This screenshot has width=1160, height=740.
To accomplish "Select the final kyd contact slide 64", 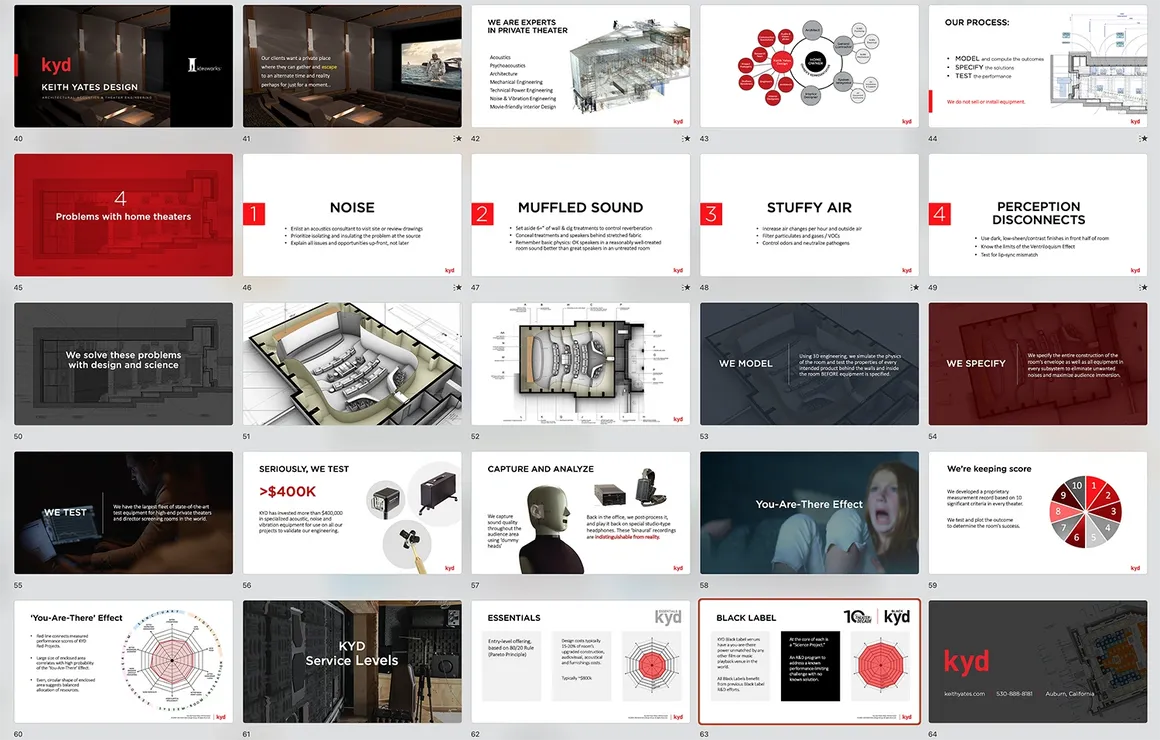I will (1038, 662).
